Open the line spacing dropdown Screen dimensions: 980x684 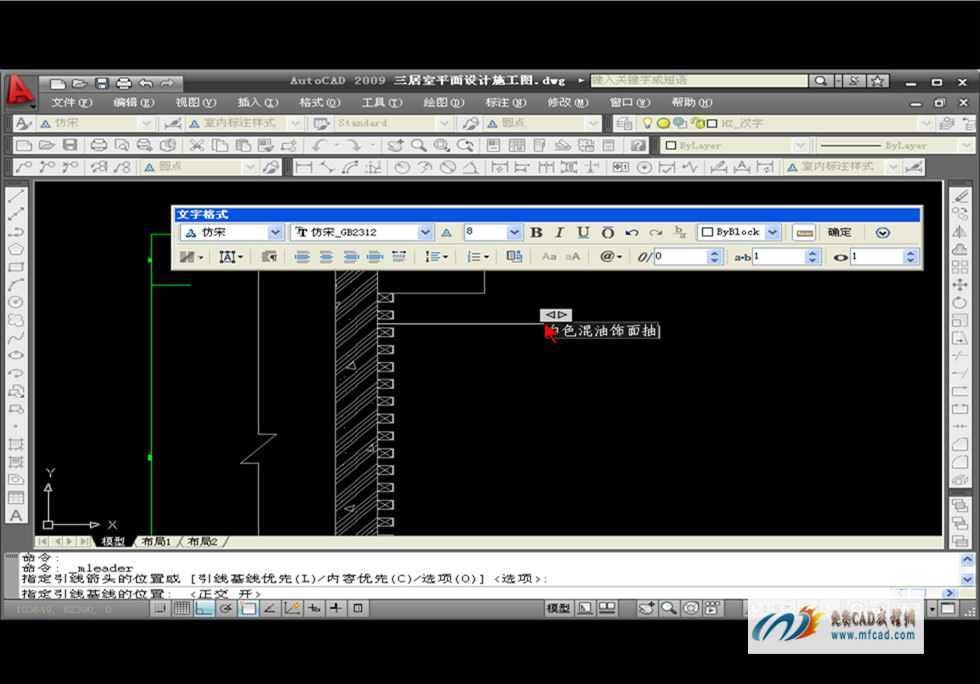pos(436,257)
